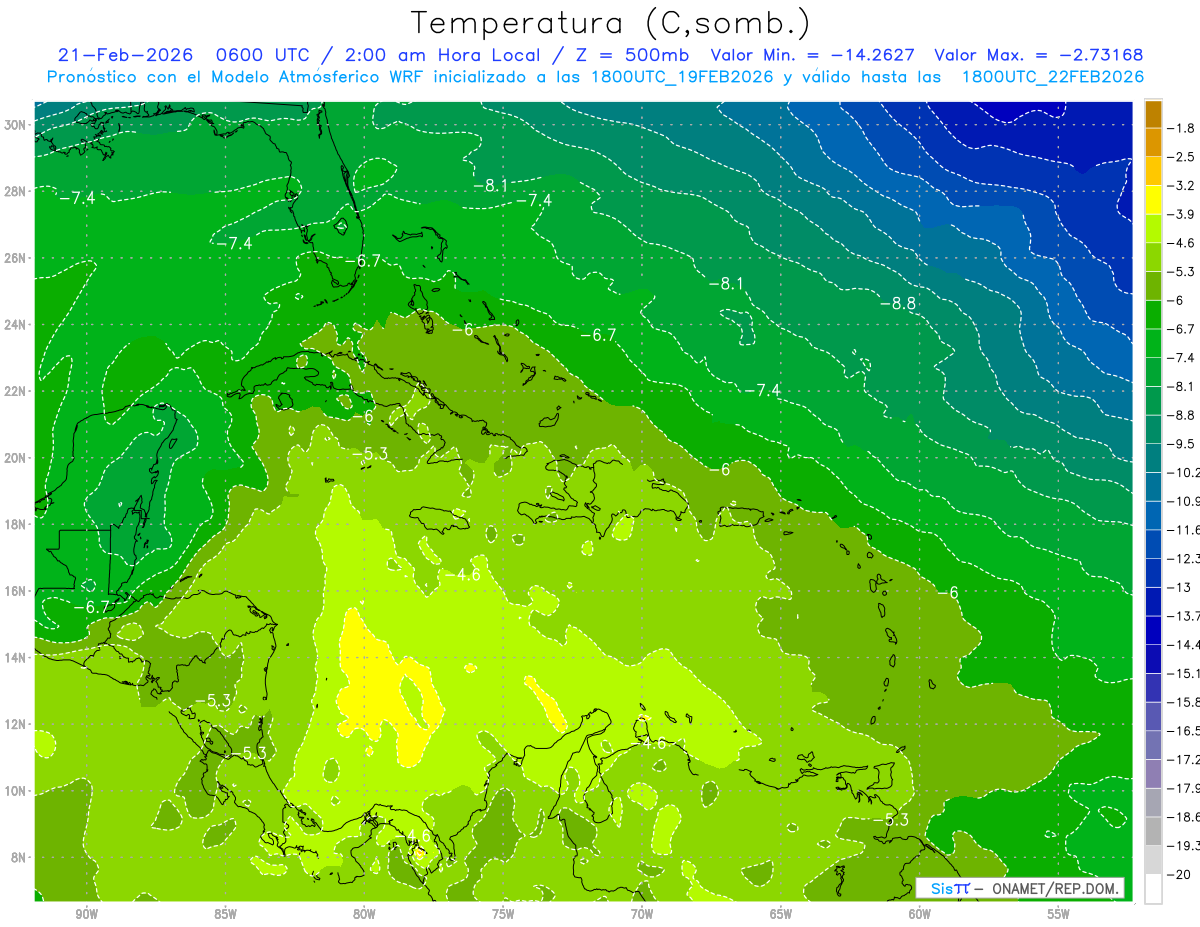The width and height of the screenshot is (1200, 927).
Task: Click the 30N latitude label
Action: tap(16, 125)
